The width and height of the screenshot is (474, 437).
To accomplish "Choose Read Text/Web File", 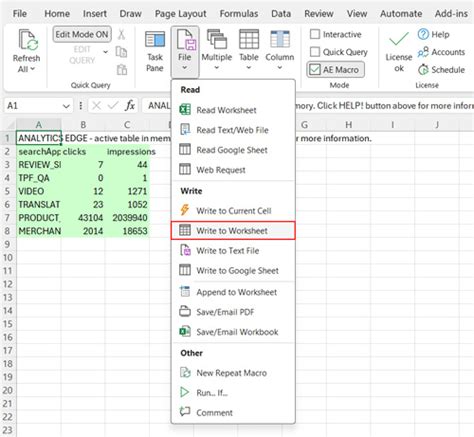I will 233,130.
